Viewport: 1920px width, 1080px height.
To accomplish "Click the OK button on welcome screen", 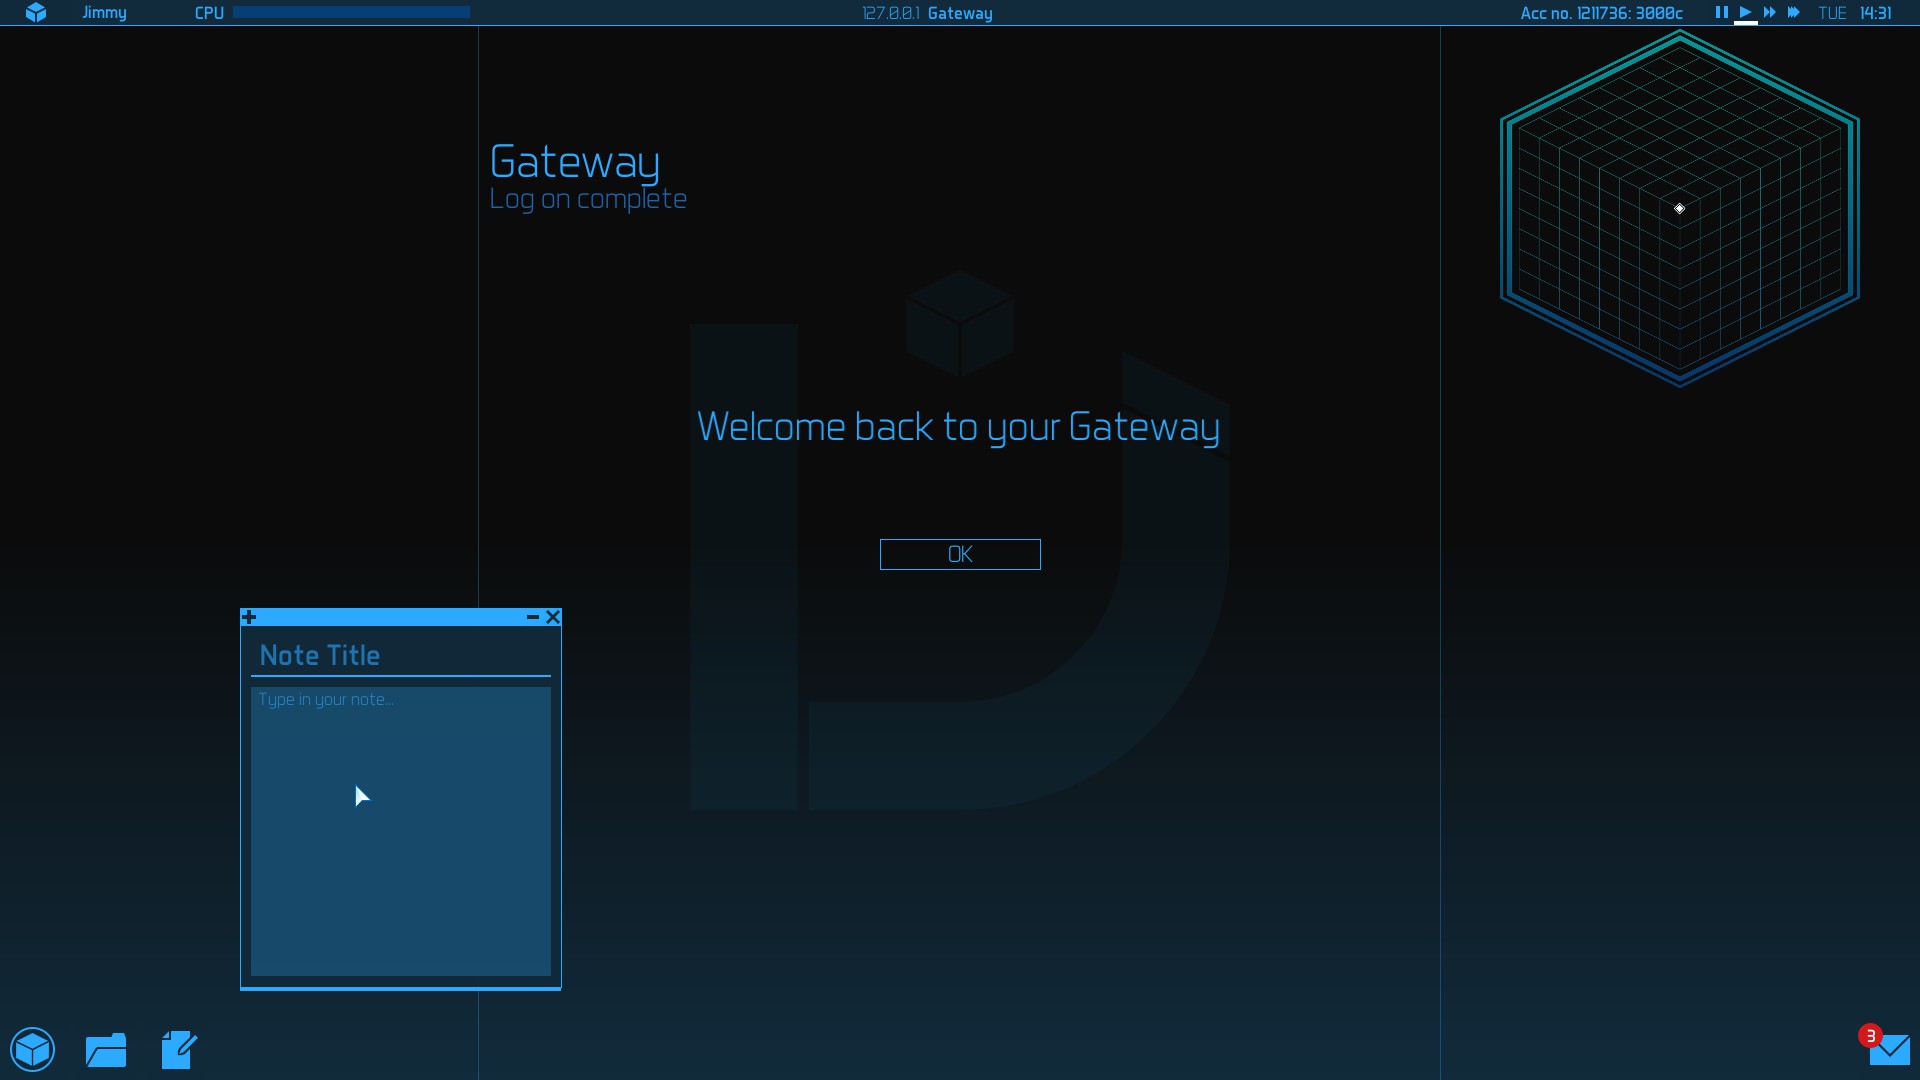I will [960, 554].
